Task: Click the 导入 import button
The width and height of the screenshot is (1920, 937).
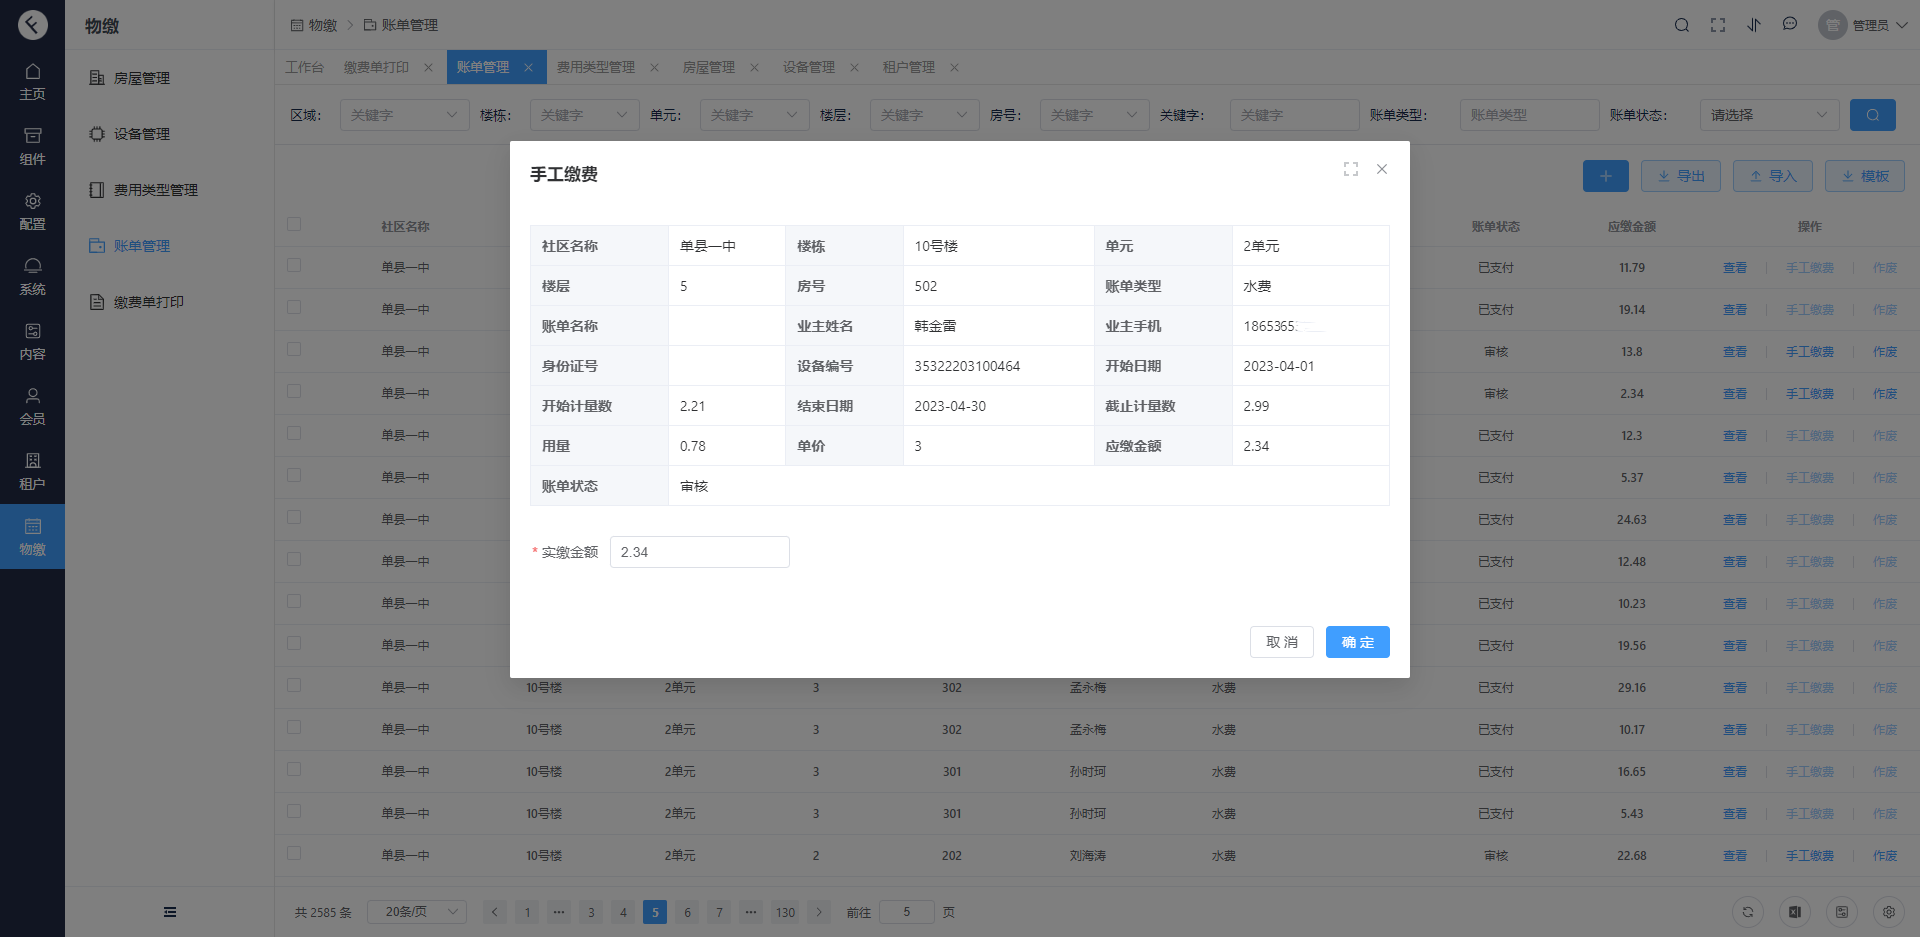Action: click(1773, 176)
